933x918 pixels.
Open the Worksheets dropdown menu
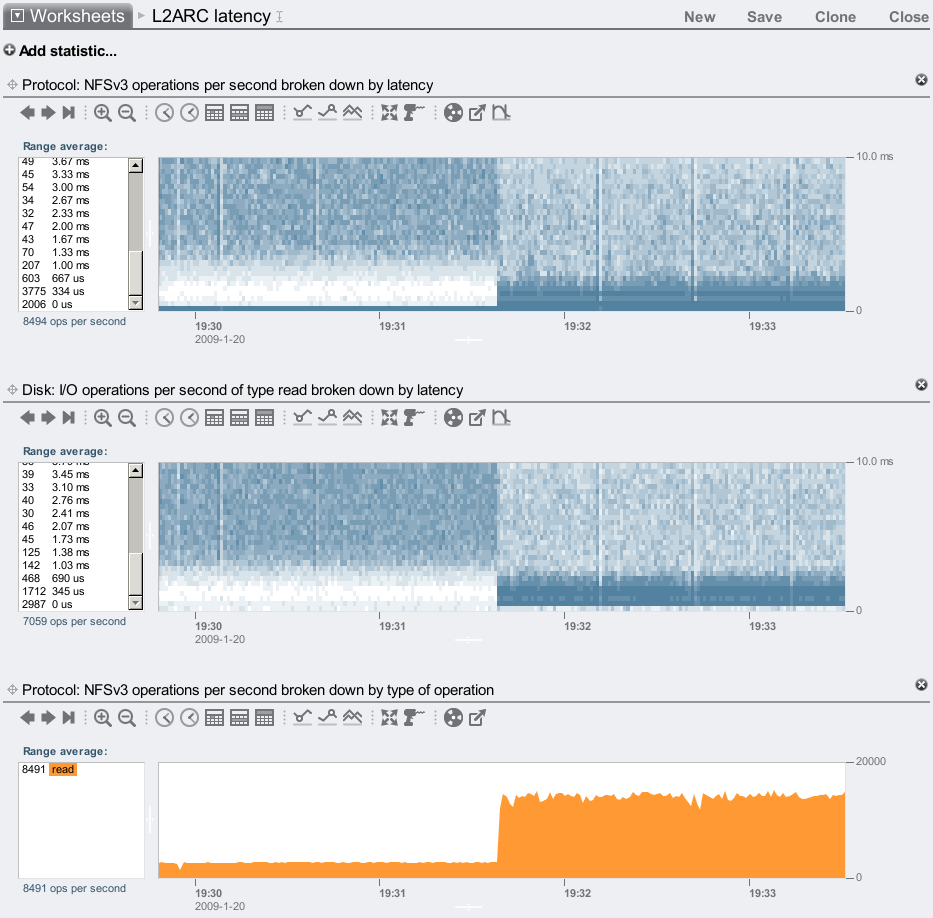[x=67, y=16]
